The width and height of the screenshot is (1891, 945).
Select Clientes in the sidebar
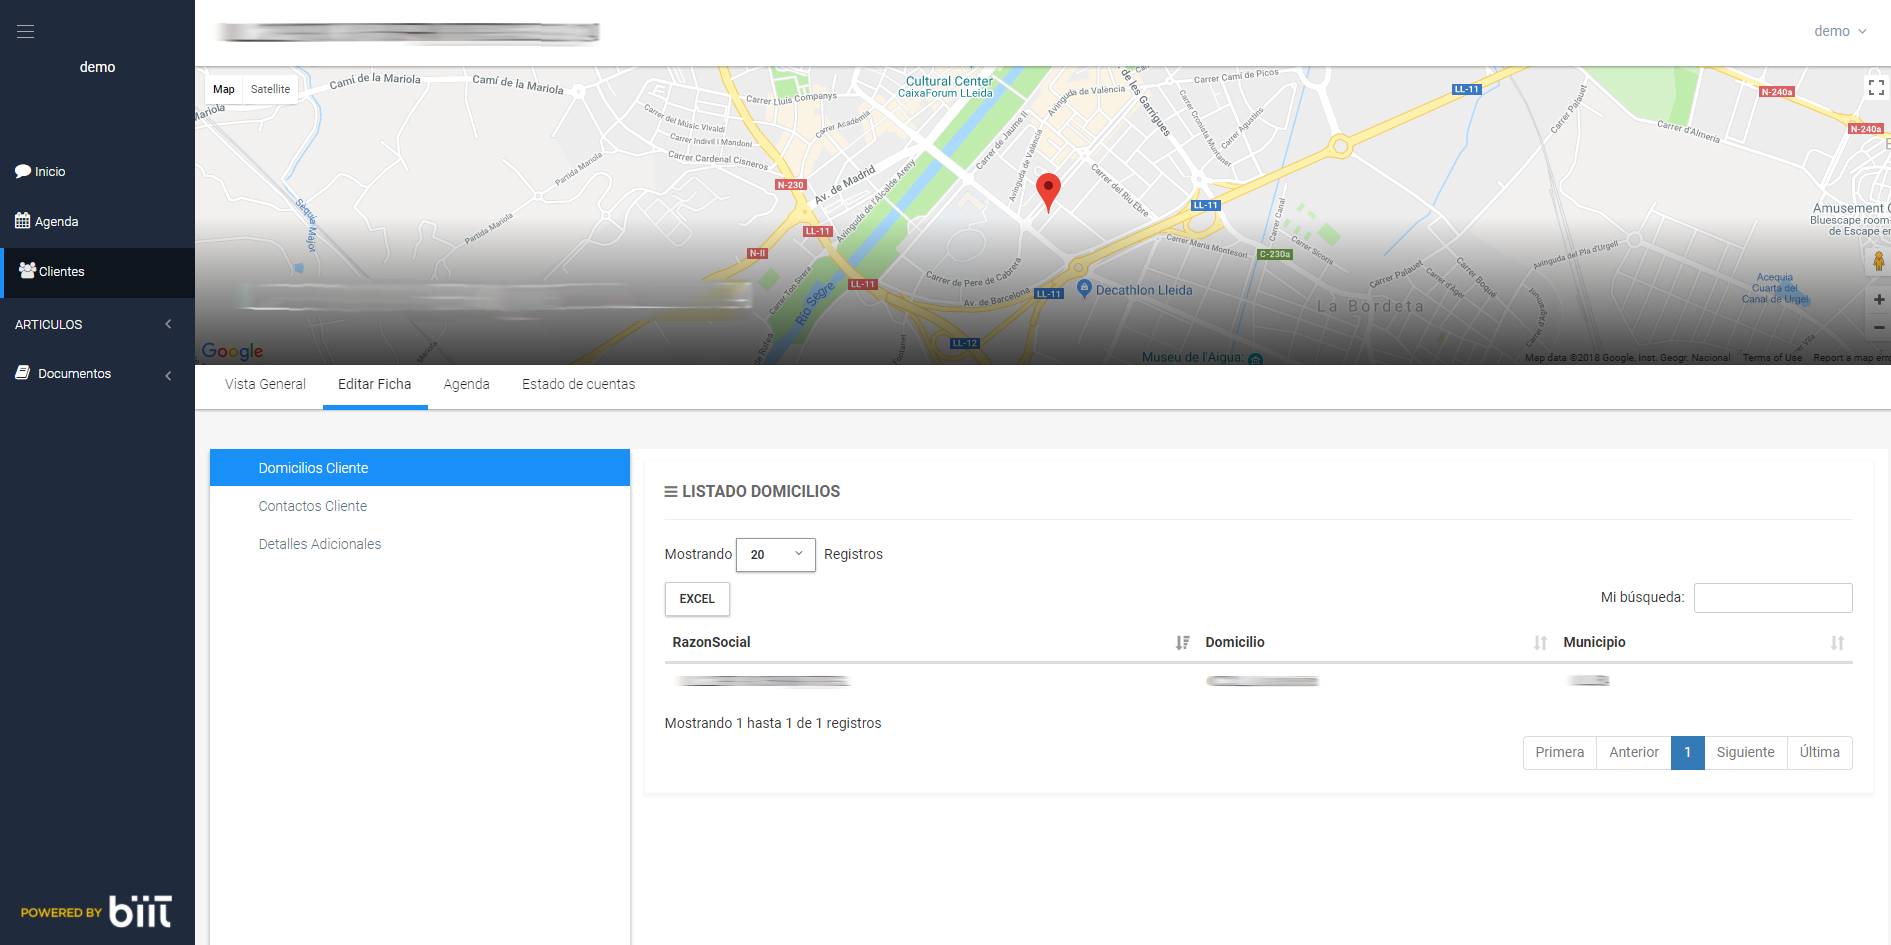(97, 272)
